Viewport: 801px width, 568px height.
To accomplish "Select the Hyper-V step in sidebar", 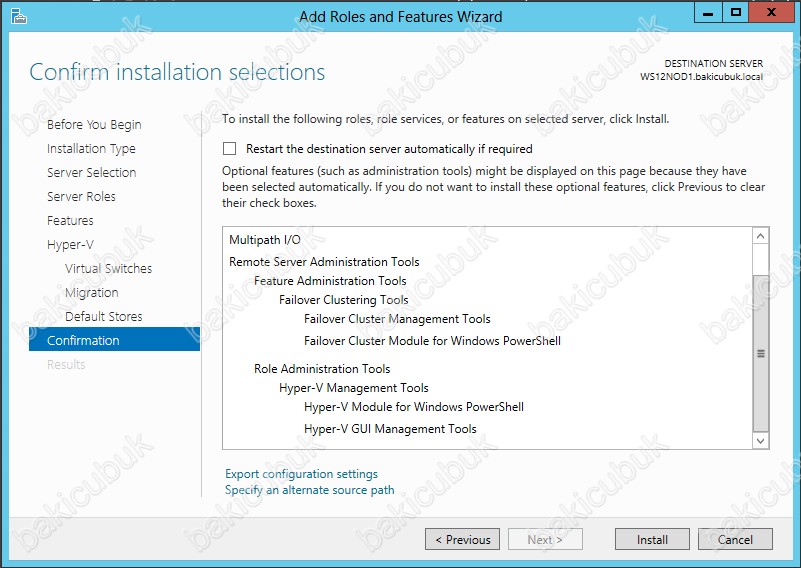I will (x=70, y=245).
